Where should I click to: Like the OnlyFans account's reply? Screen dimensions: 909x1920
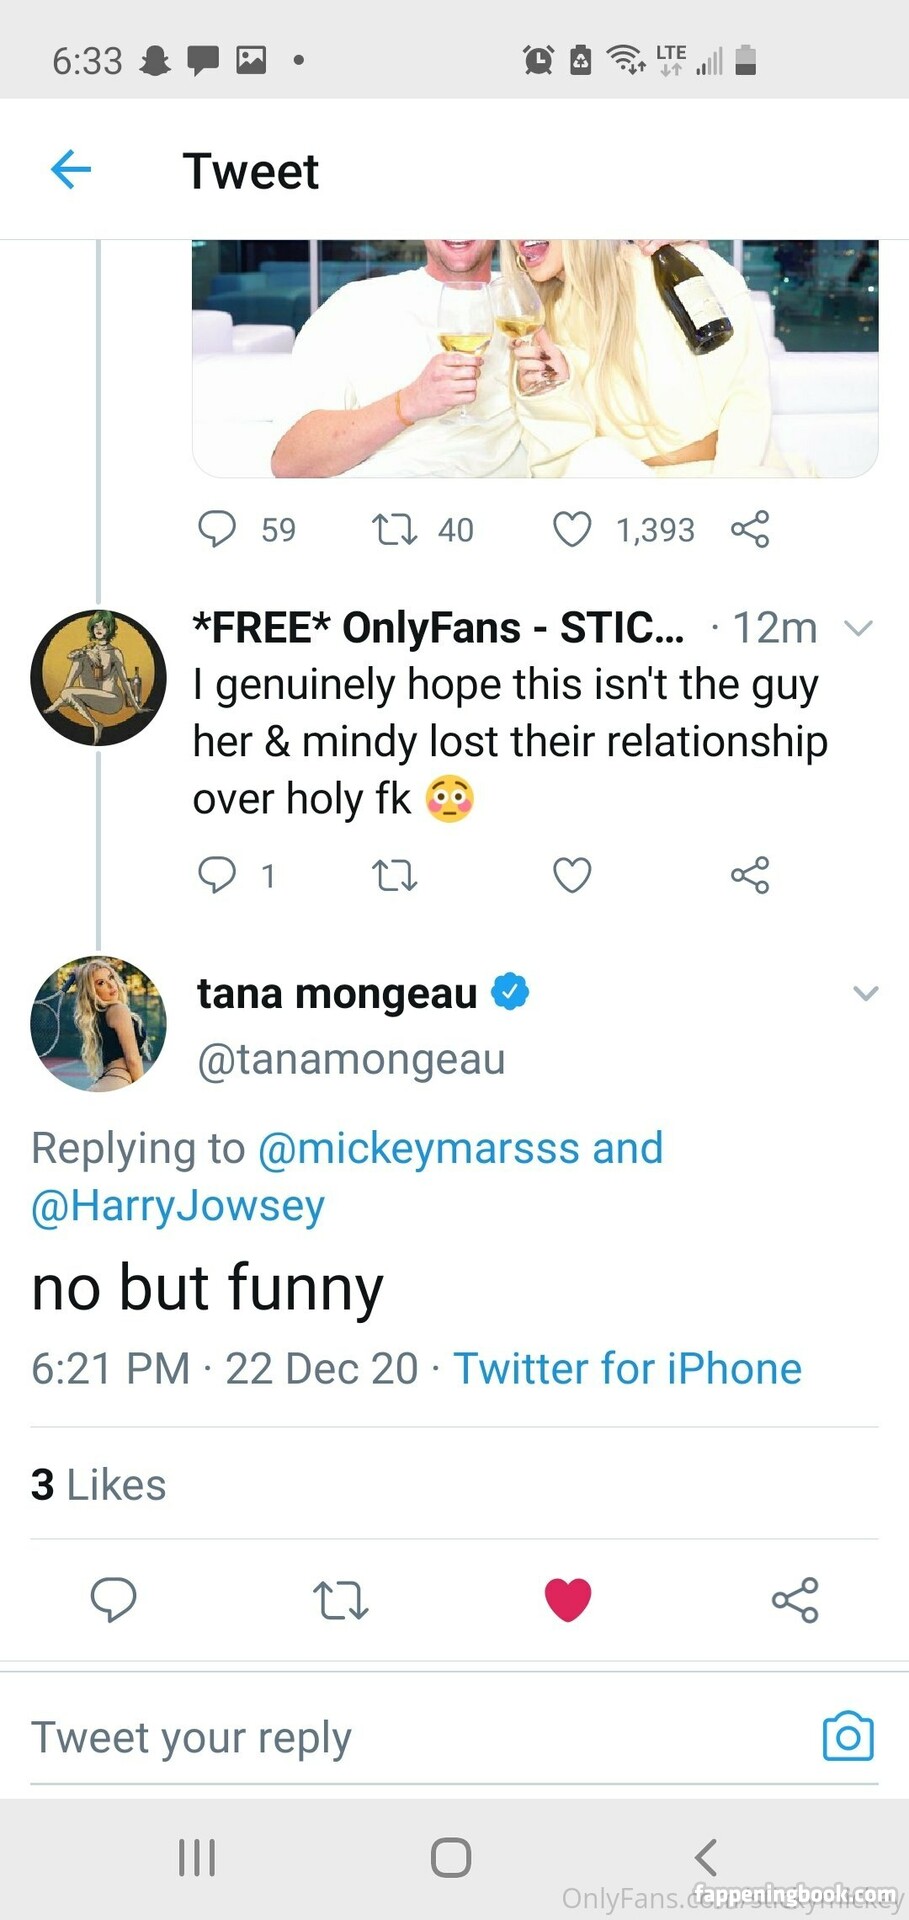pos(572,875)
